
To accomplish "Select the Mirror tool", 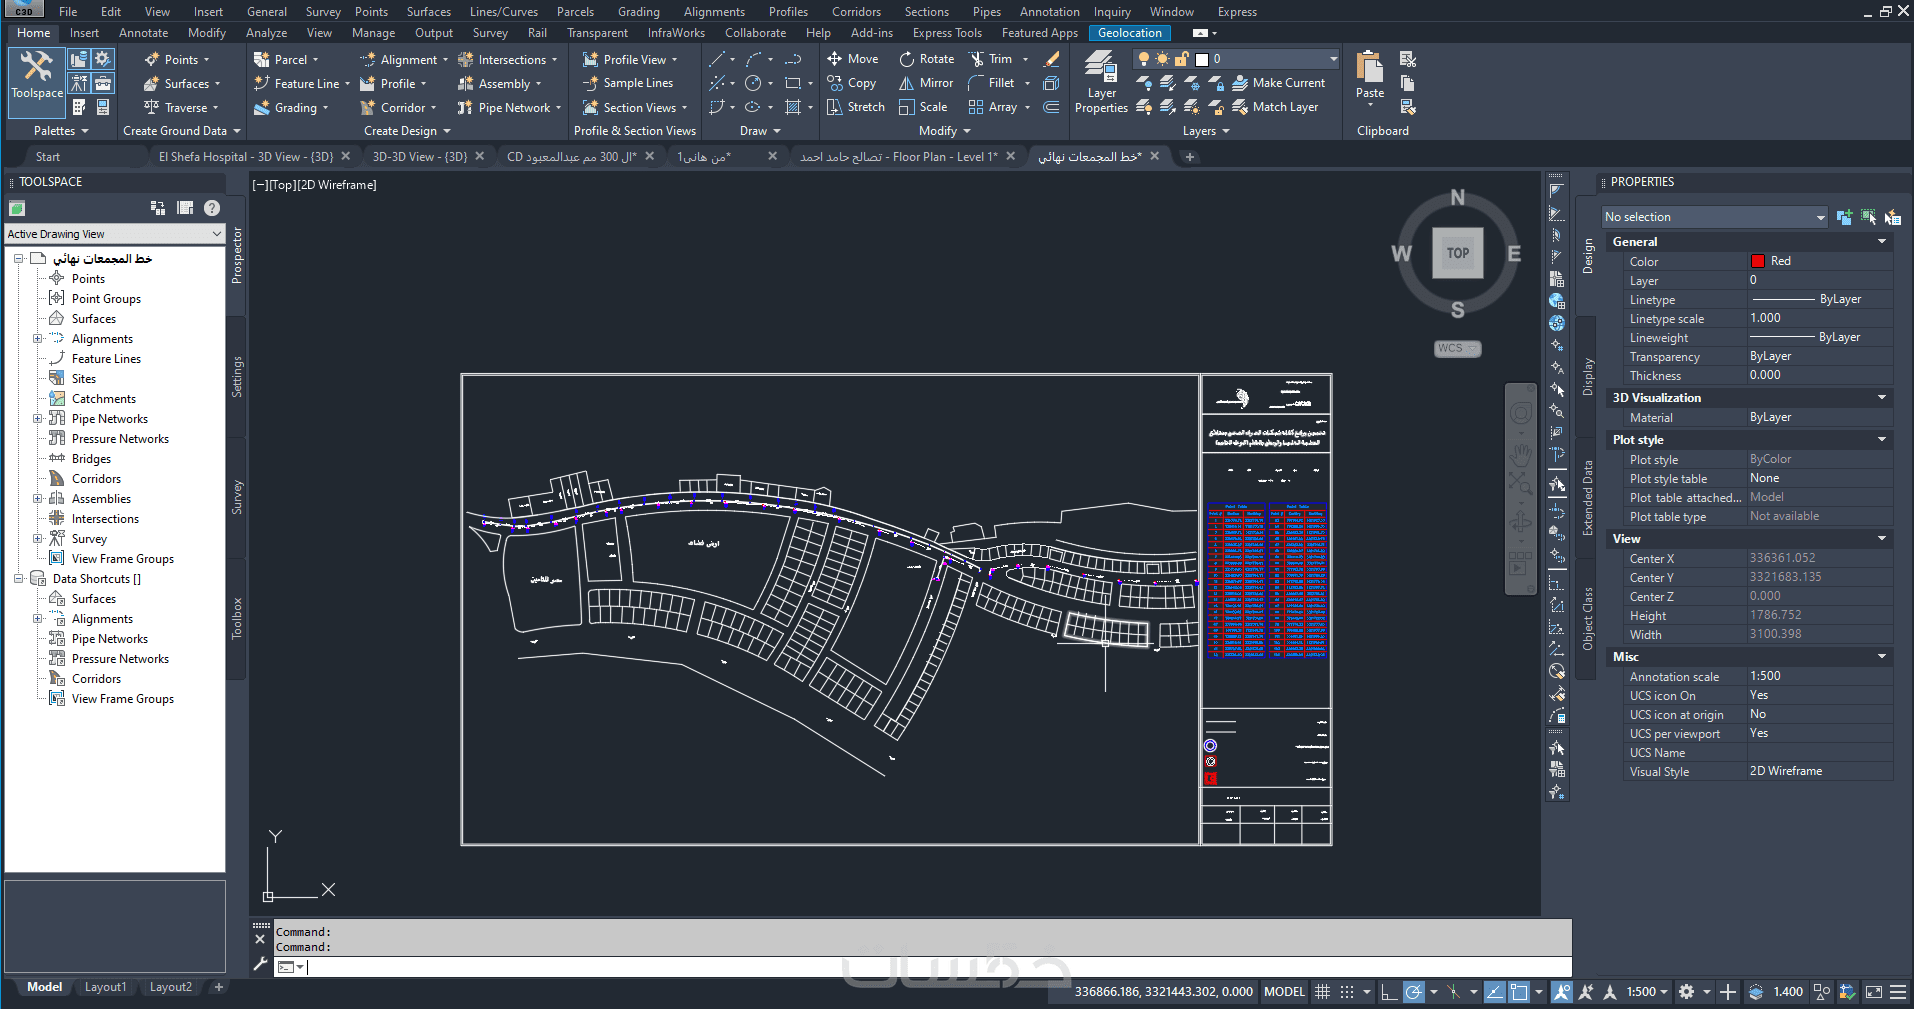I will (x=926, y=83).
